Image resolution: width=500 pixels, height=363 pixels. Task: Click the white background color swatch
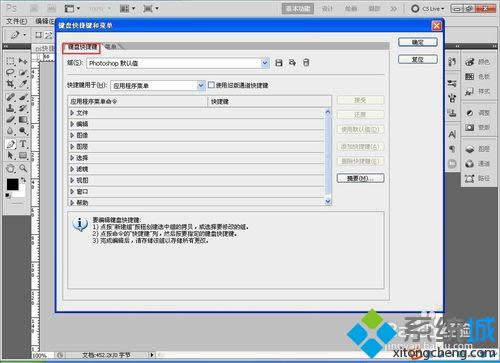coord(21,194)
